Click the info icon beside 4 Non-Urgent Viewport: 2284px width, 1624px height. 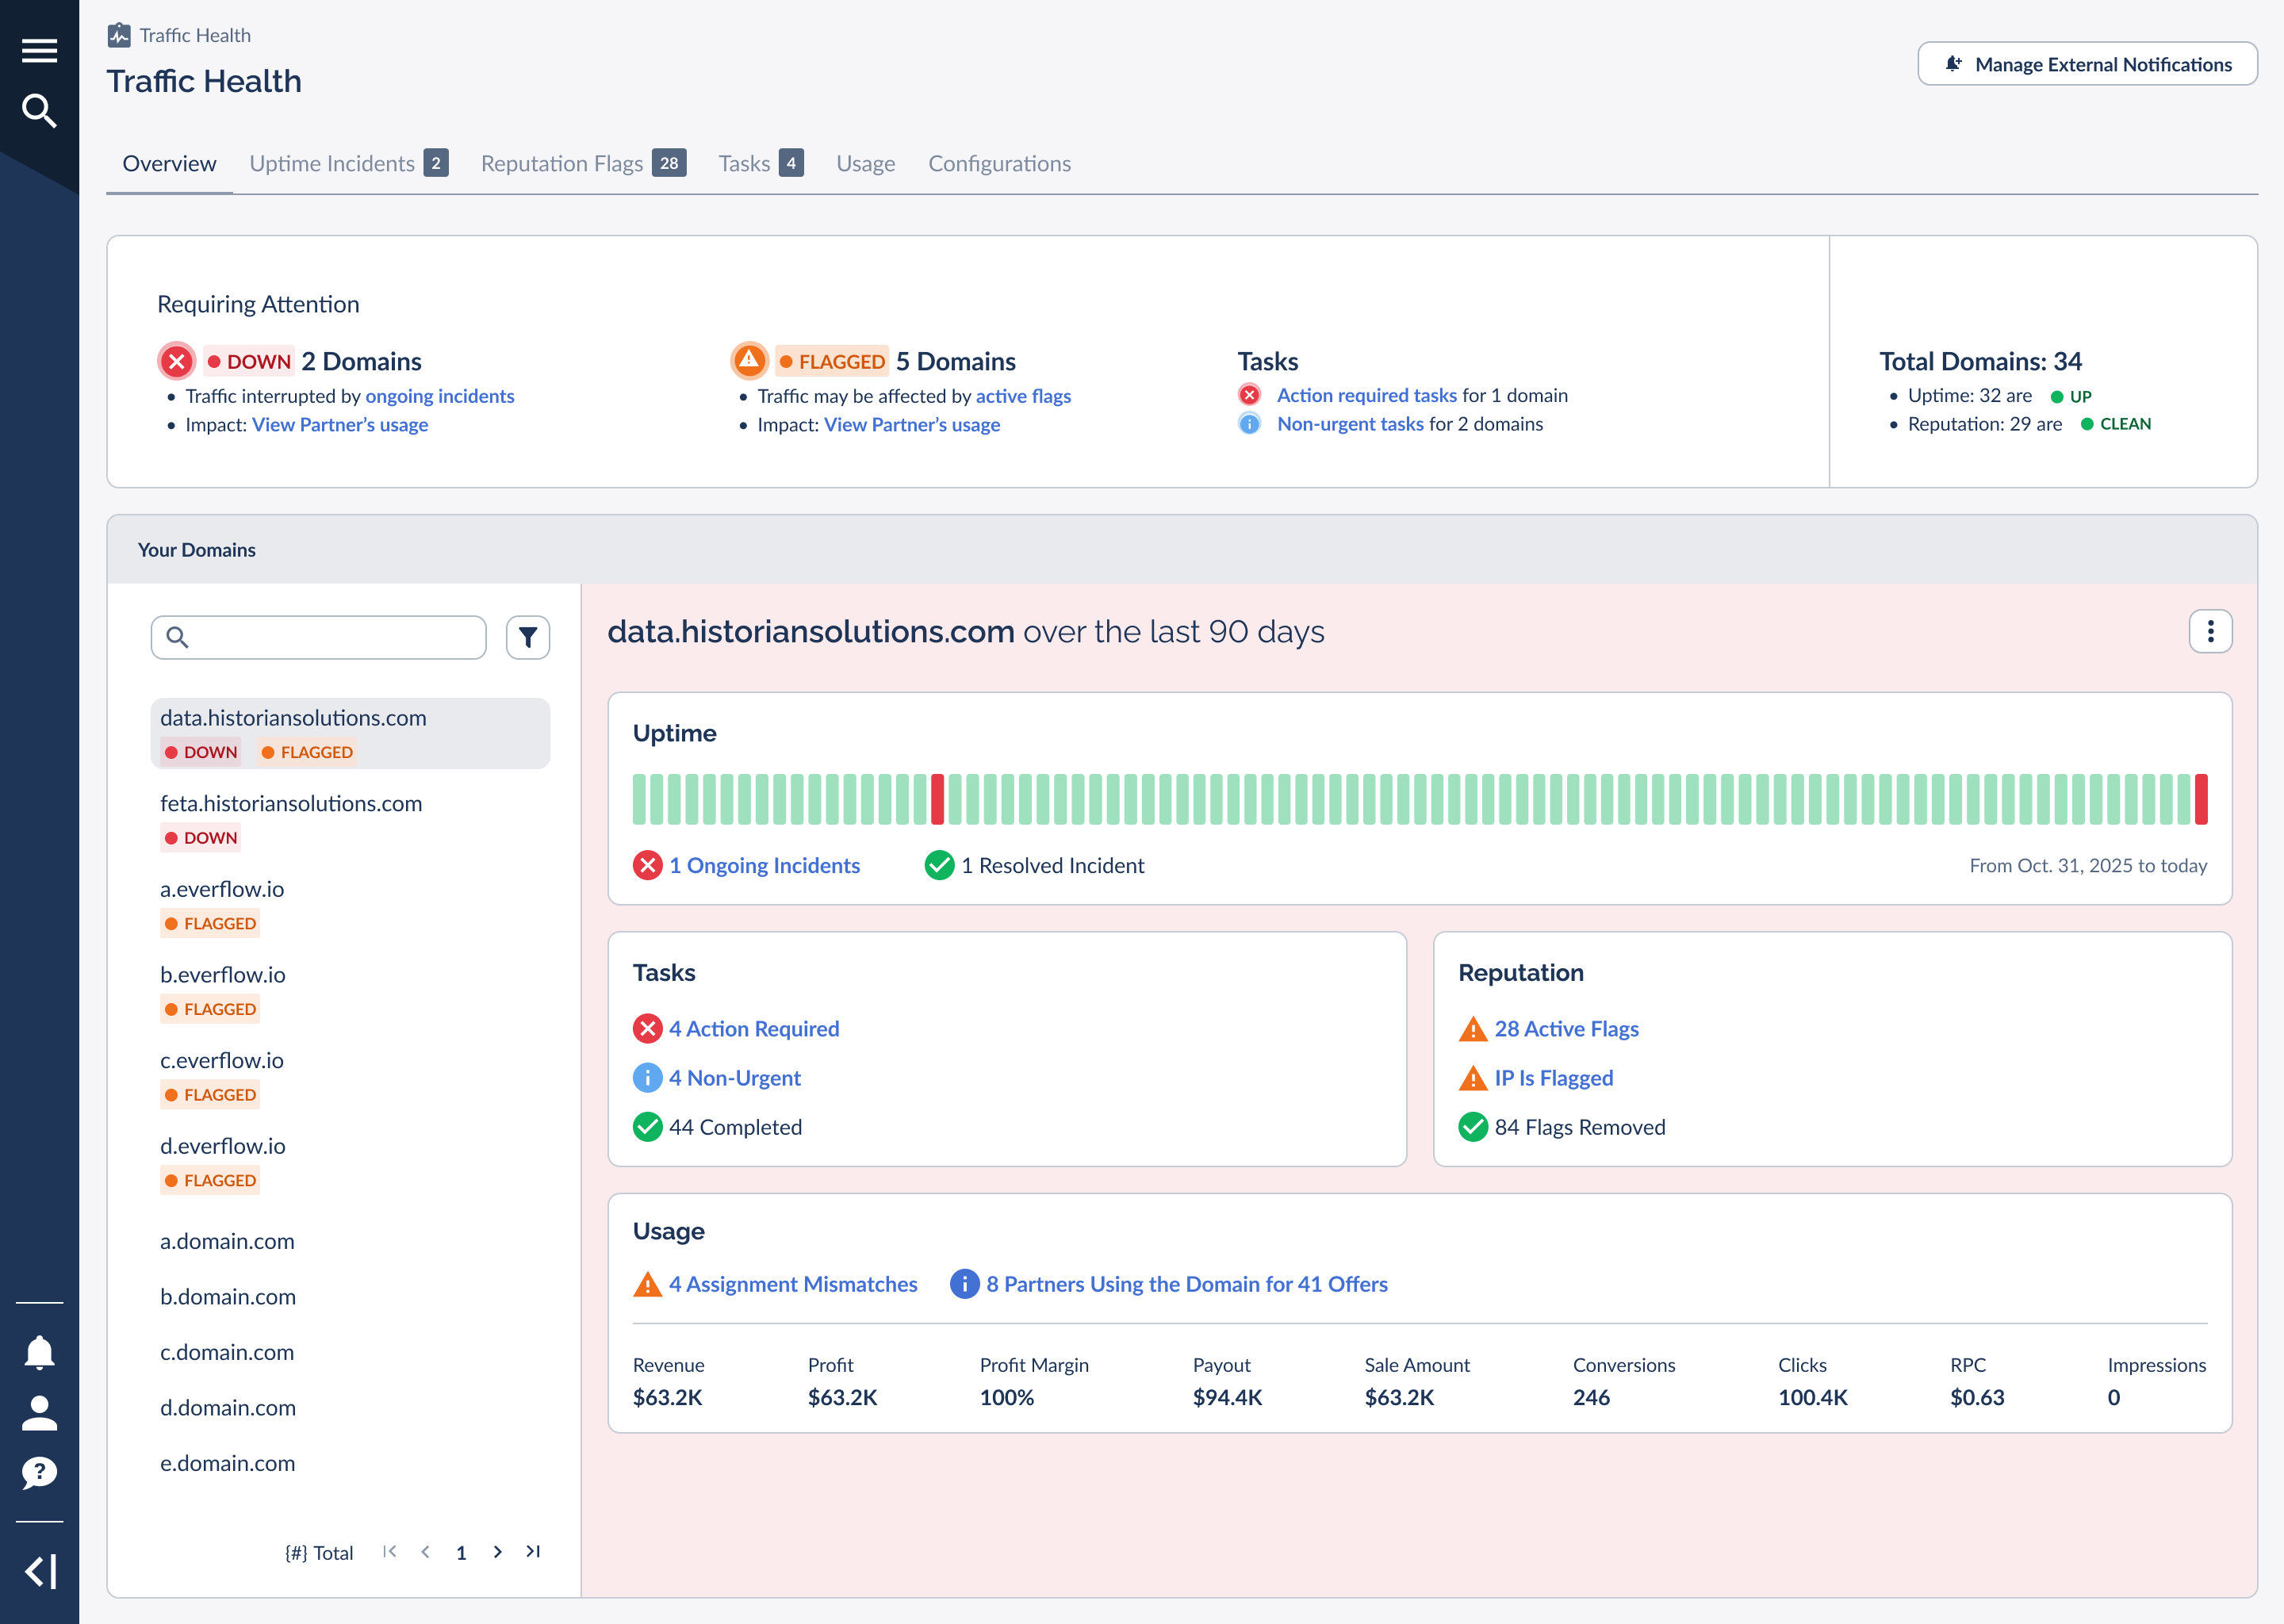[x=648, y=1077]
